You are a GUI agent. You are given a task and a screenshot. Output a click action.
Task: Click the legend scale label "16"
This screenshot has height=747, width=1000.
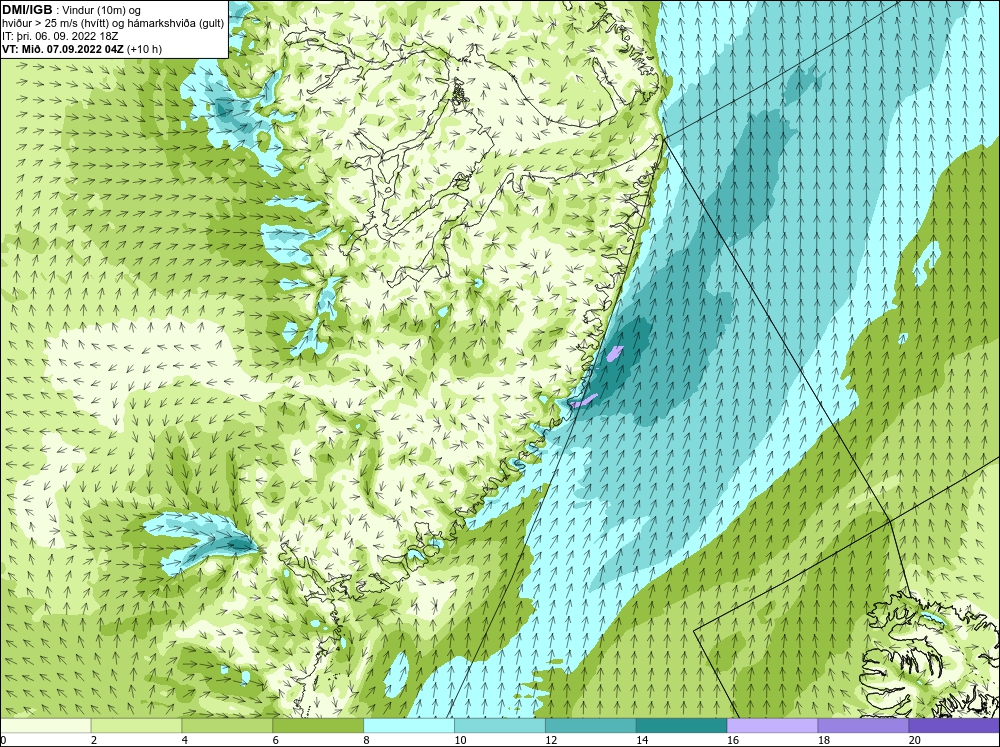(x=733, y=740)
